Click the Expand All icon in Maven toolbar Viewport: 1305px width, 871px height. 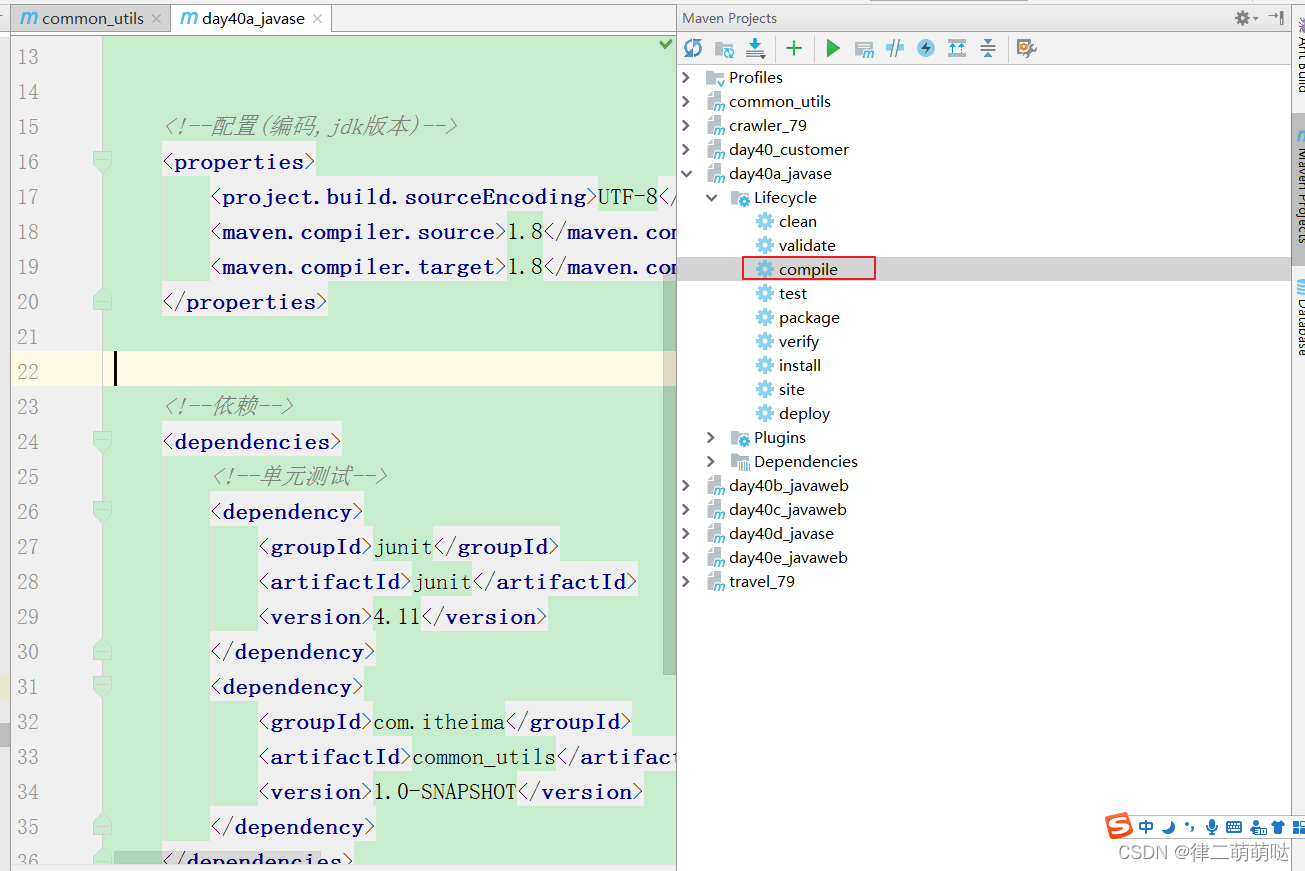click(957, 48)
